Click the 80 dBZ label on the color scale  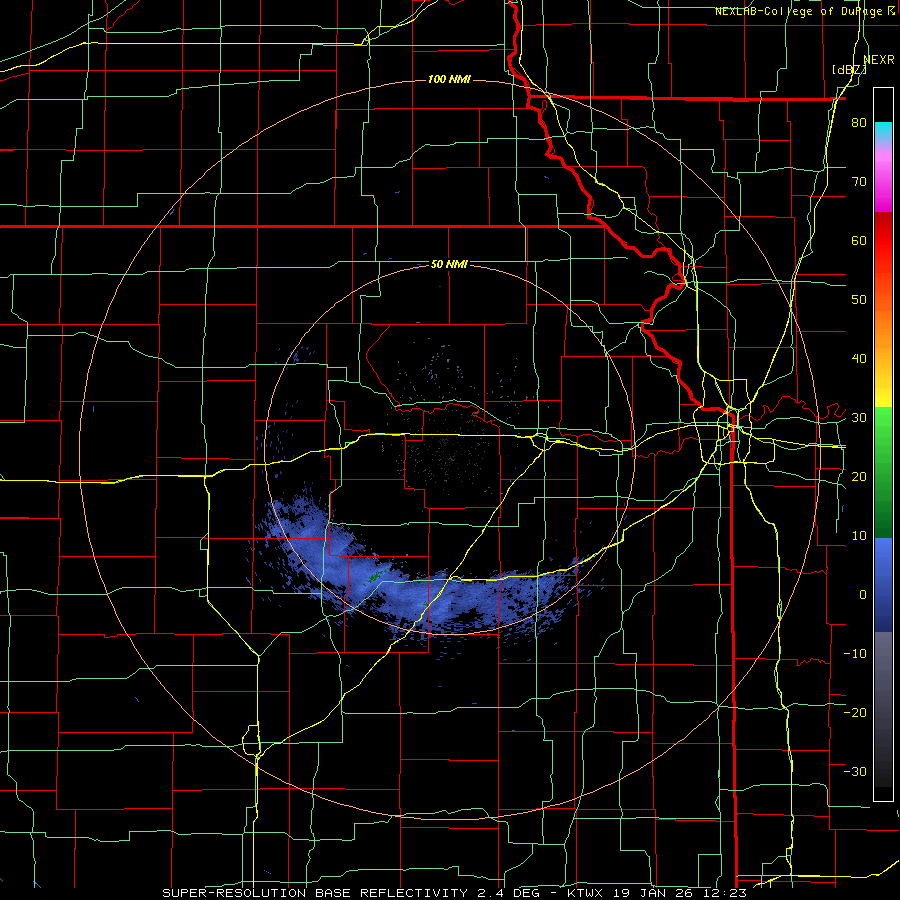tap(859, 123)
